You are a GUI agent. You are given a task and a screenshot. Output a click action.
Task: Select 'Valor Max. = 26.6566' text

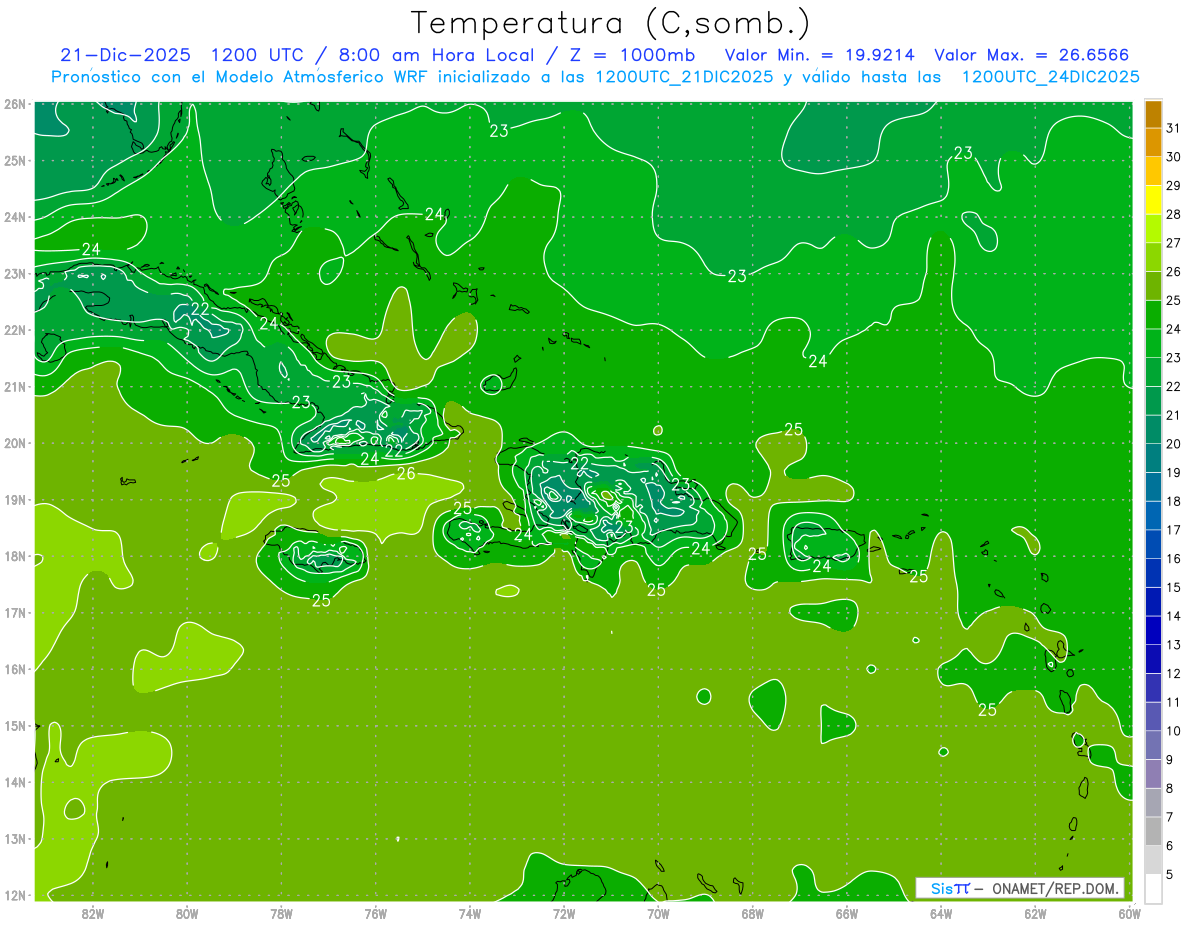(1032, 55)
